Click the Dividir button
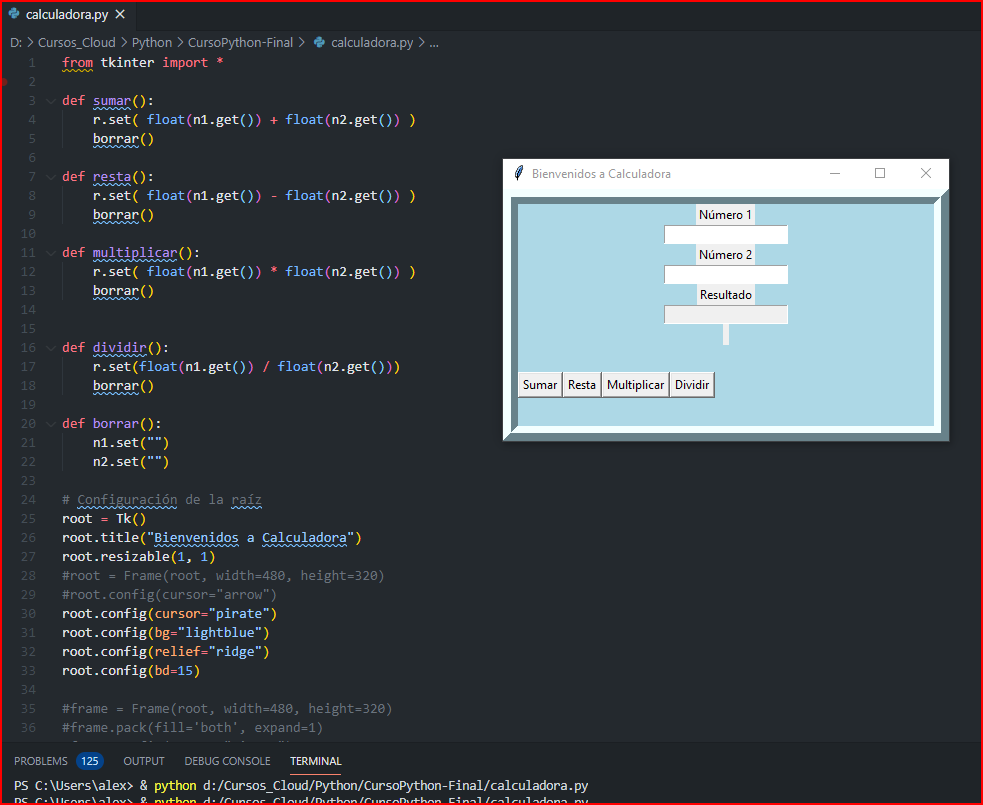Viewport: 983px width, 805px height. (692, 385)
